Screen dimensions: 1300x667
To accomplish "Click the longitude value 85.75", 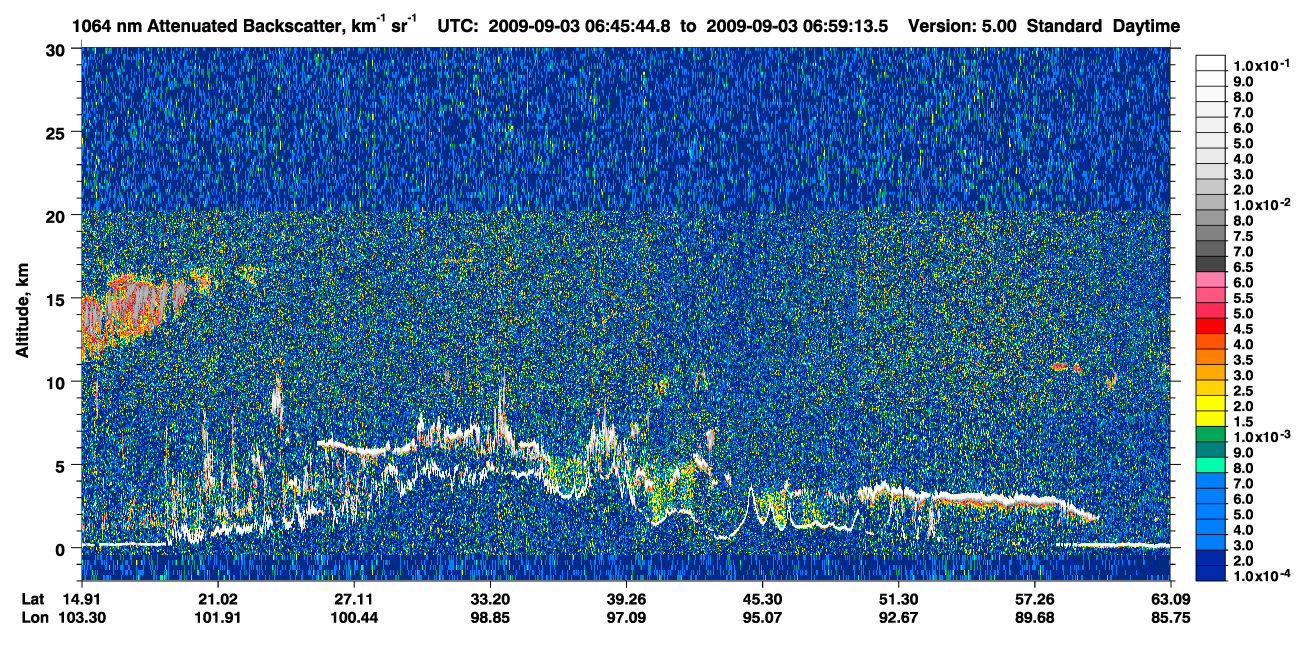I will 1171,617.
